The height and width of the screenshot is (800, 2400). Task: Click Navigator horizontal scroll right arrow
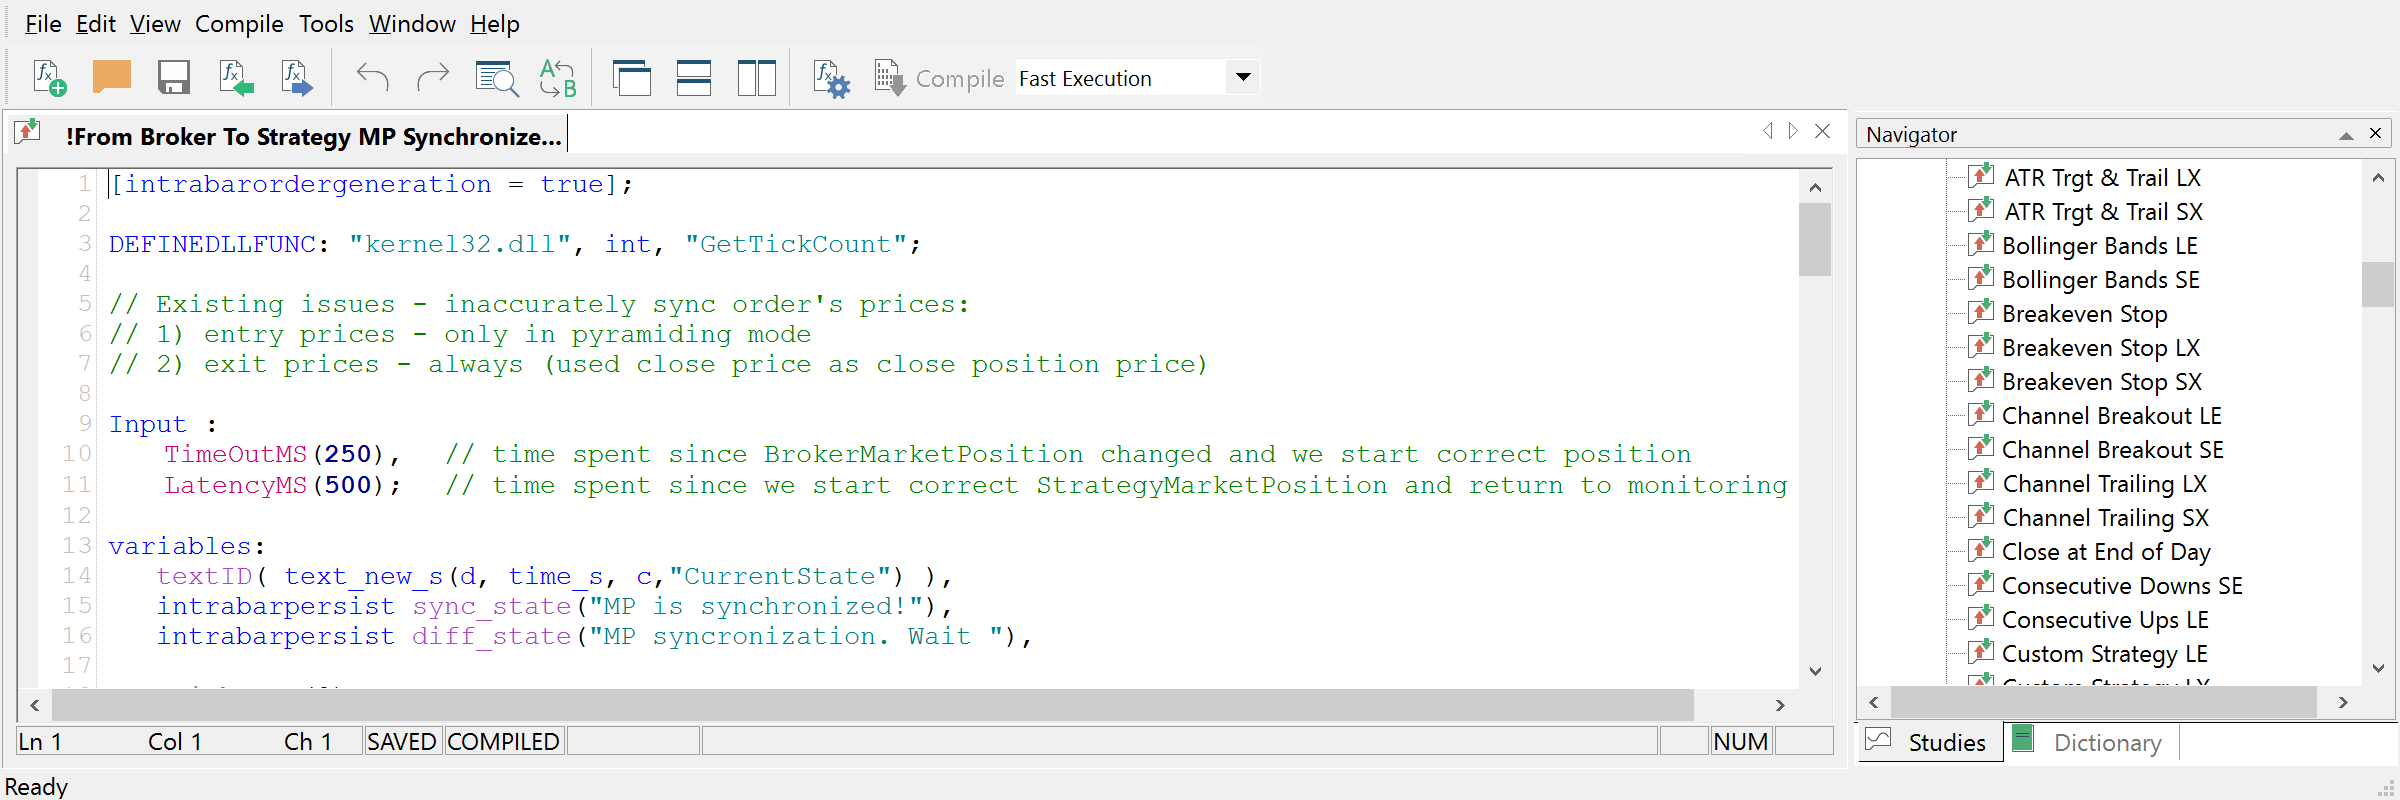pos(2343,702)
